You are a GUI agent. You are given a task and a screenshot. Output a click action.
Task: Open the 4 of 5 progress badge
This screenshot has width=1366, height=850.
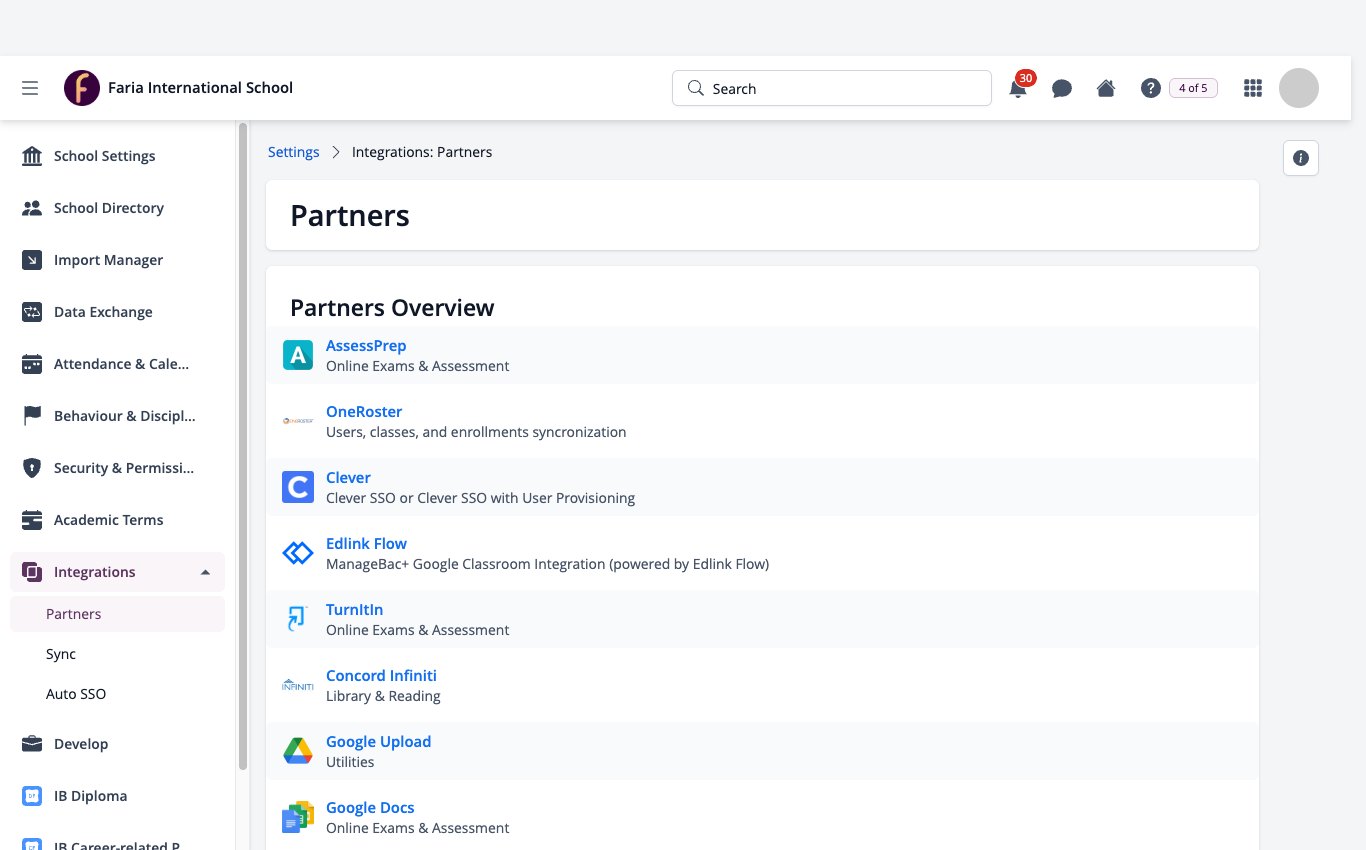pos(1193,88)
